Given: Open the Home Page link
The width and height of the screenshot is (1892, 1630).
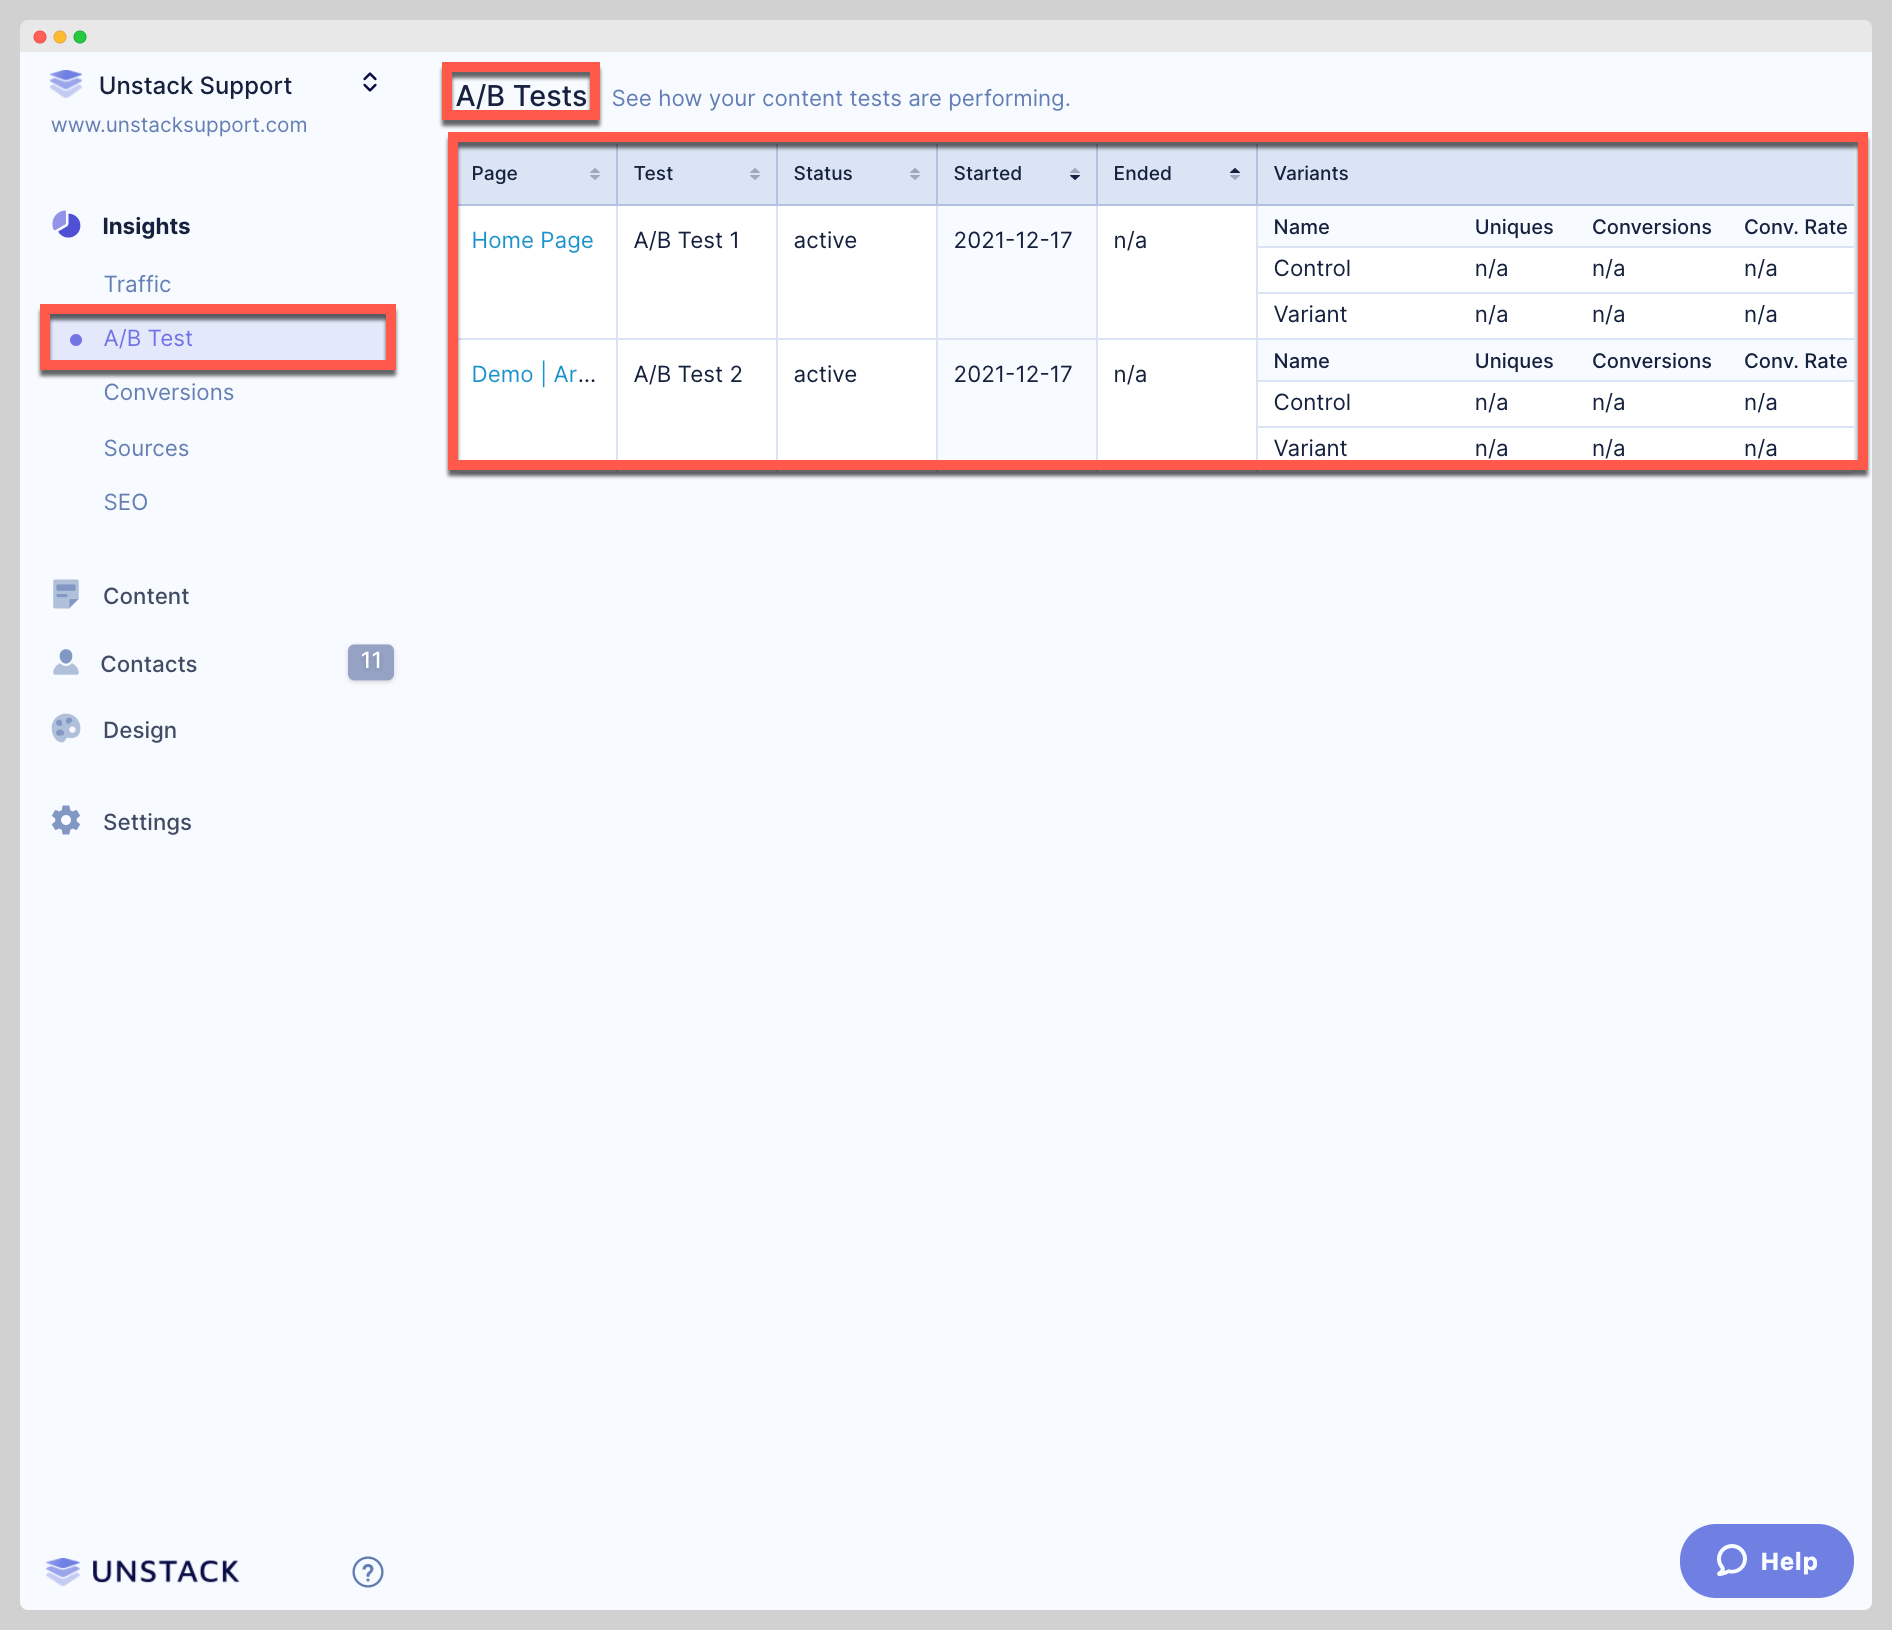Looking at the screenshot, I should click(x=532, y=240).
